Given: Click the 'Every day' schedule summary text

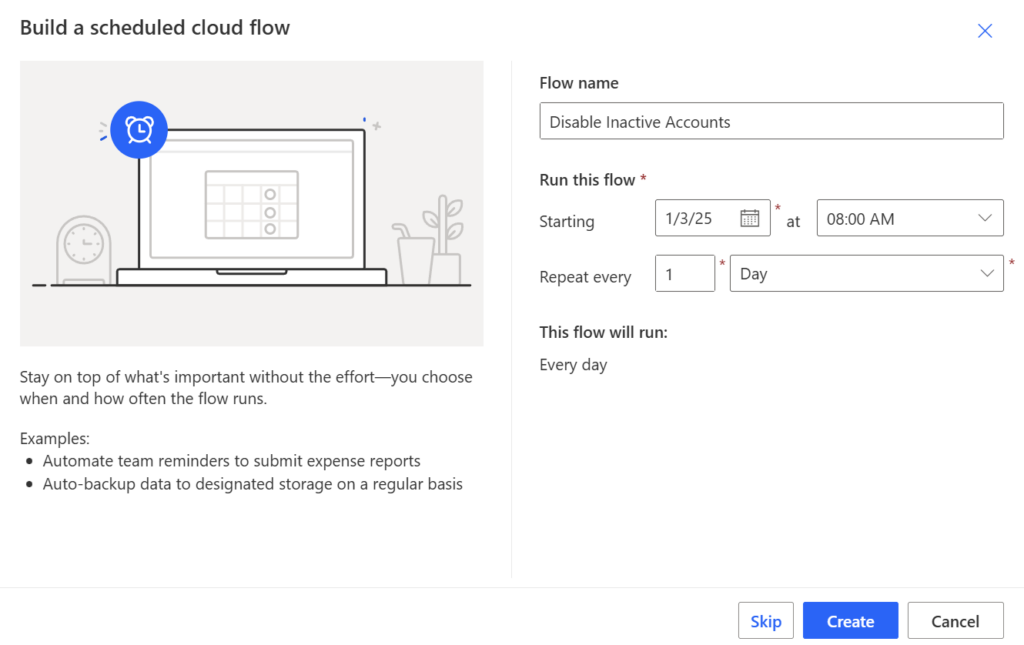Looking at the screenshot, I should (573, 365).
